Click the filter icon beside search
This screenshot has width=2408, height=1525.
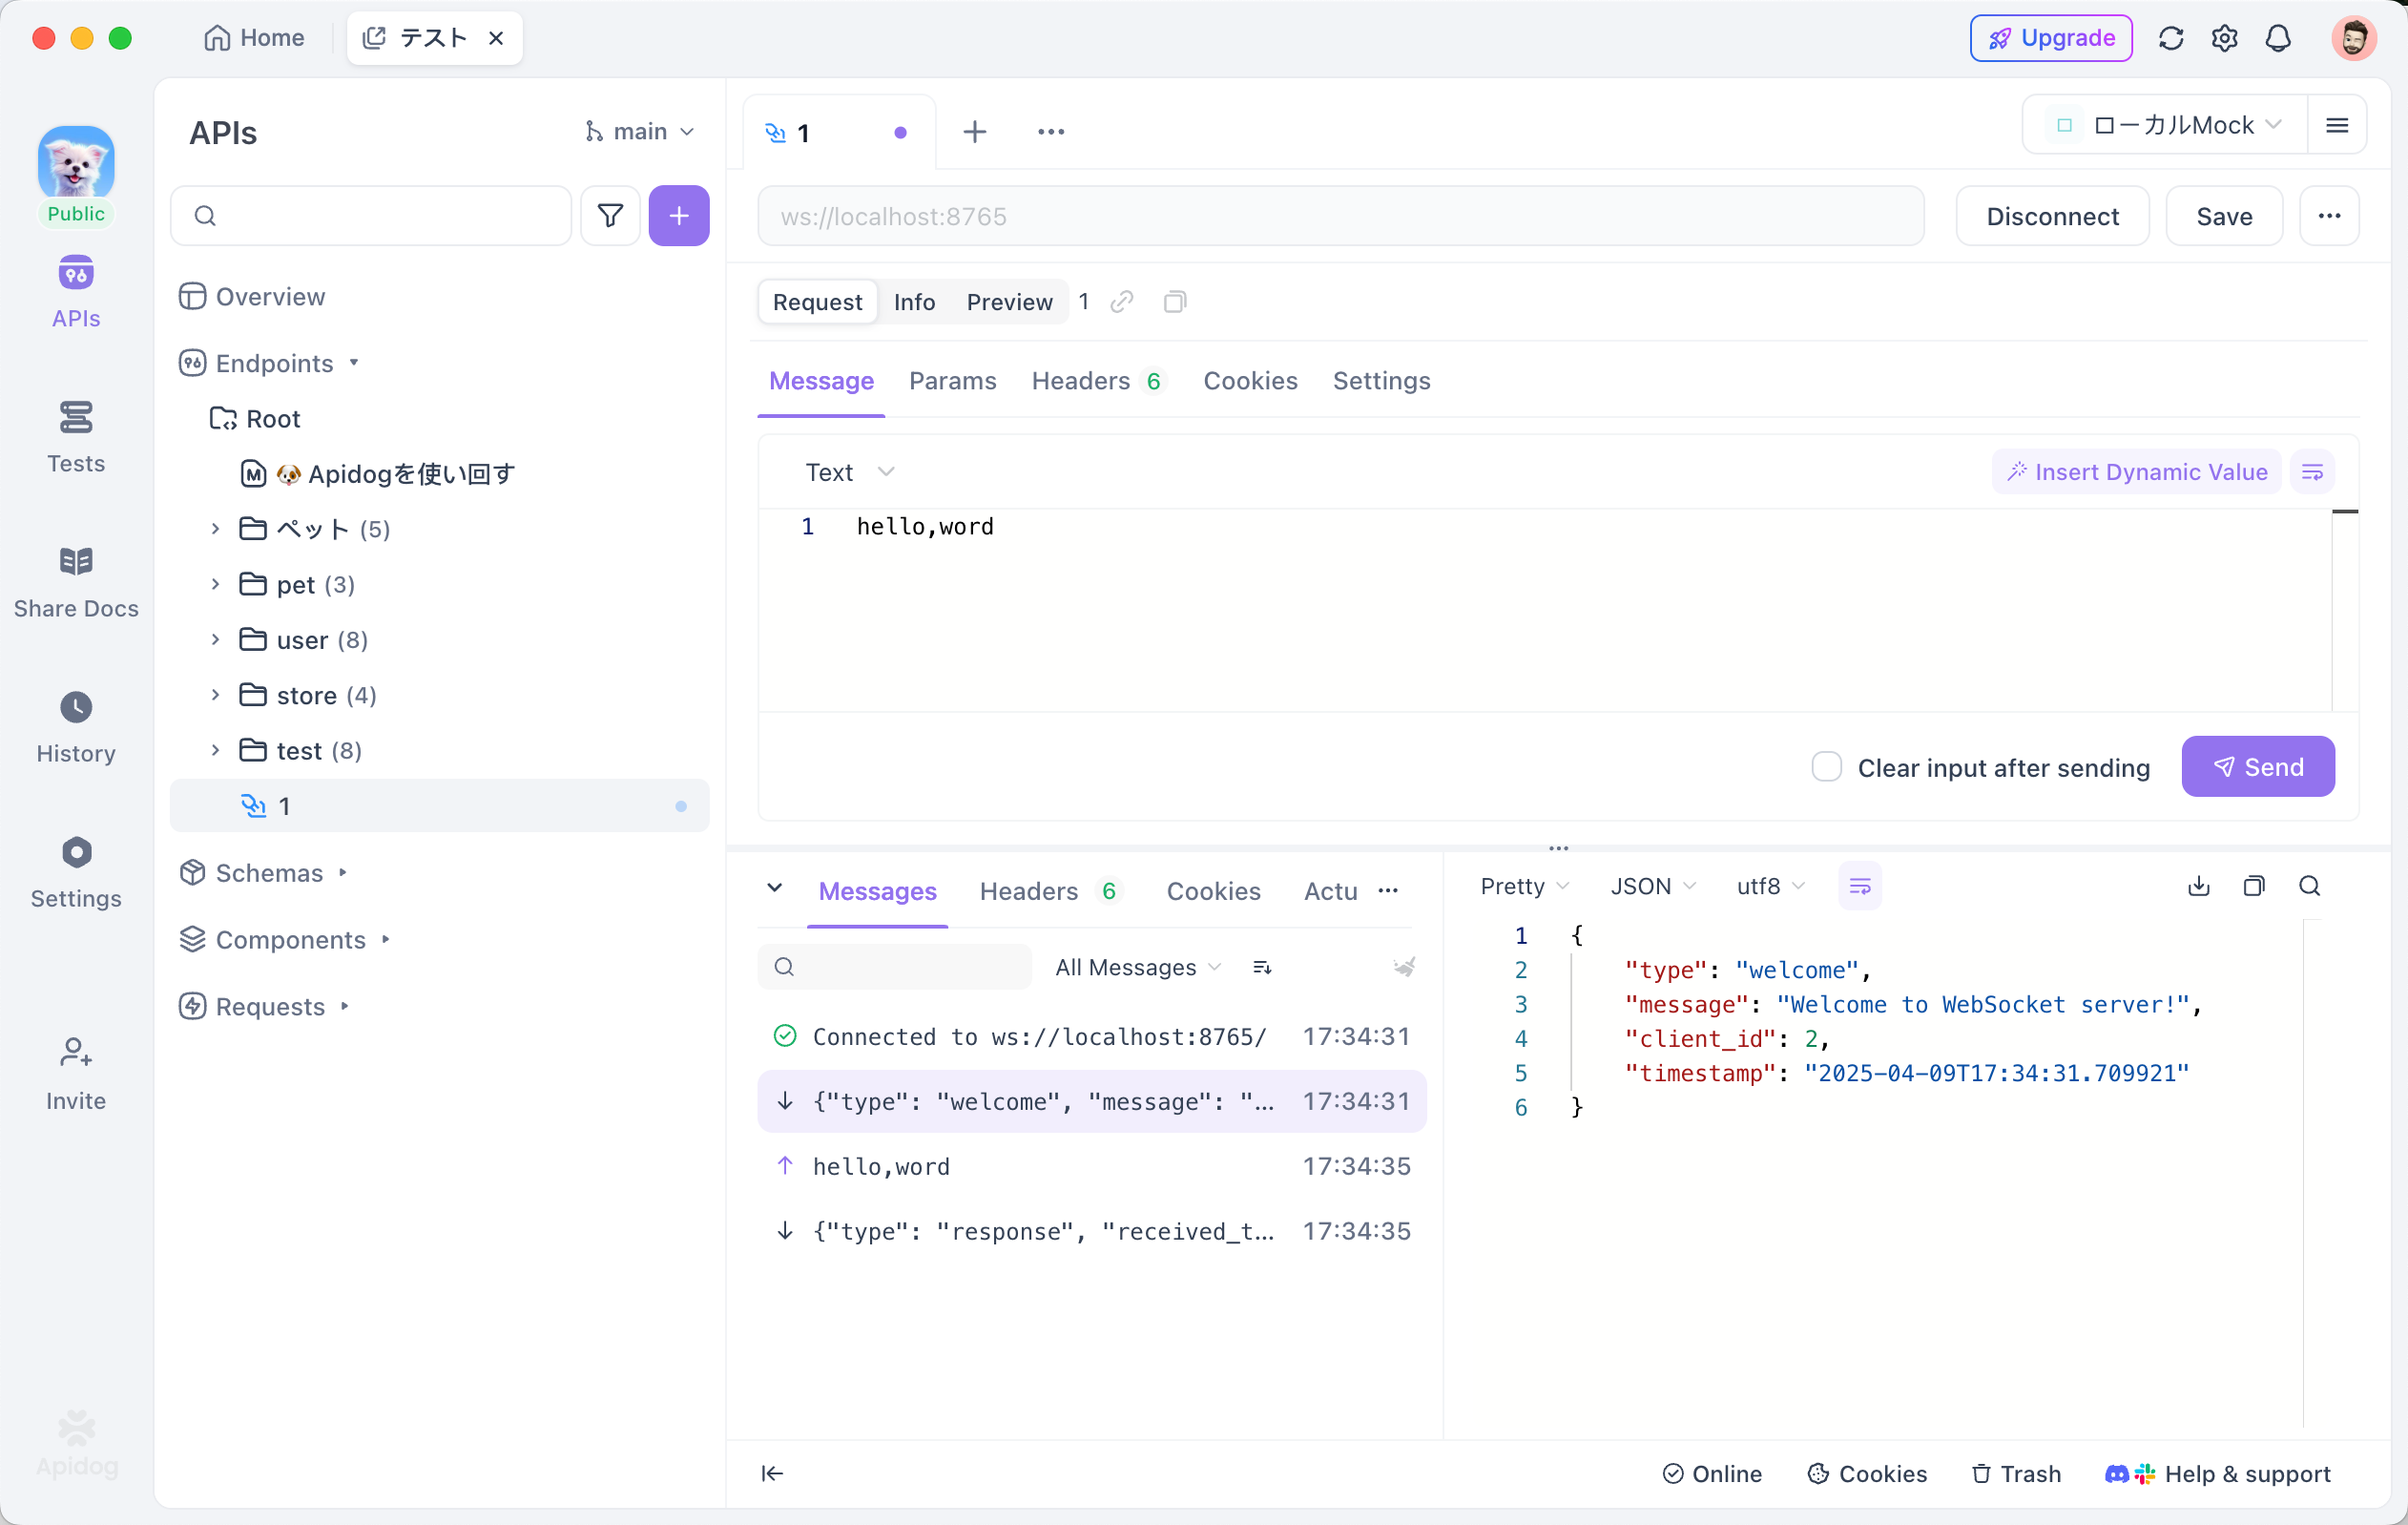pos(610,215)
